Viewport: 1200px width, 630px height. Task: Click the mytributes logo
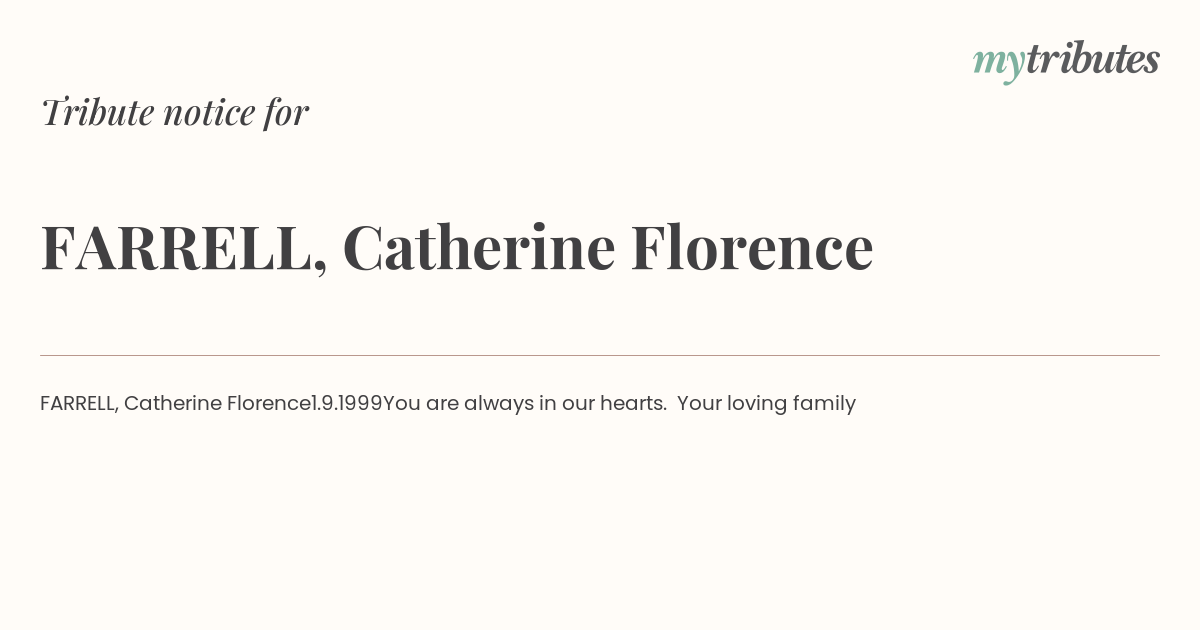tap(1066, 61)
